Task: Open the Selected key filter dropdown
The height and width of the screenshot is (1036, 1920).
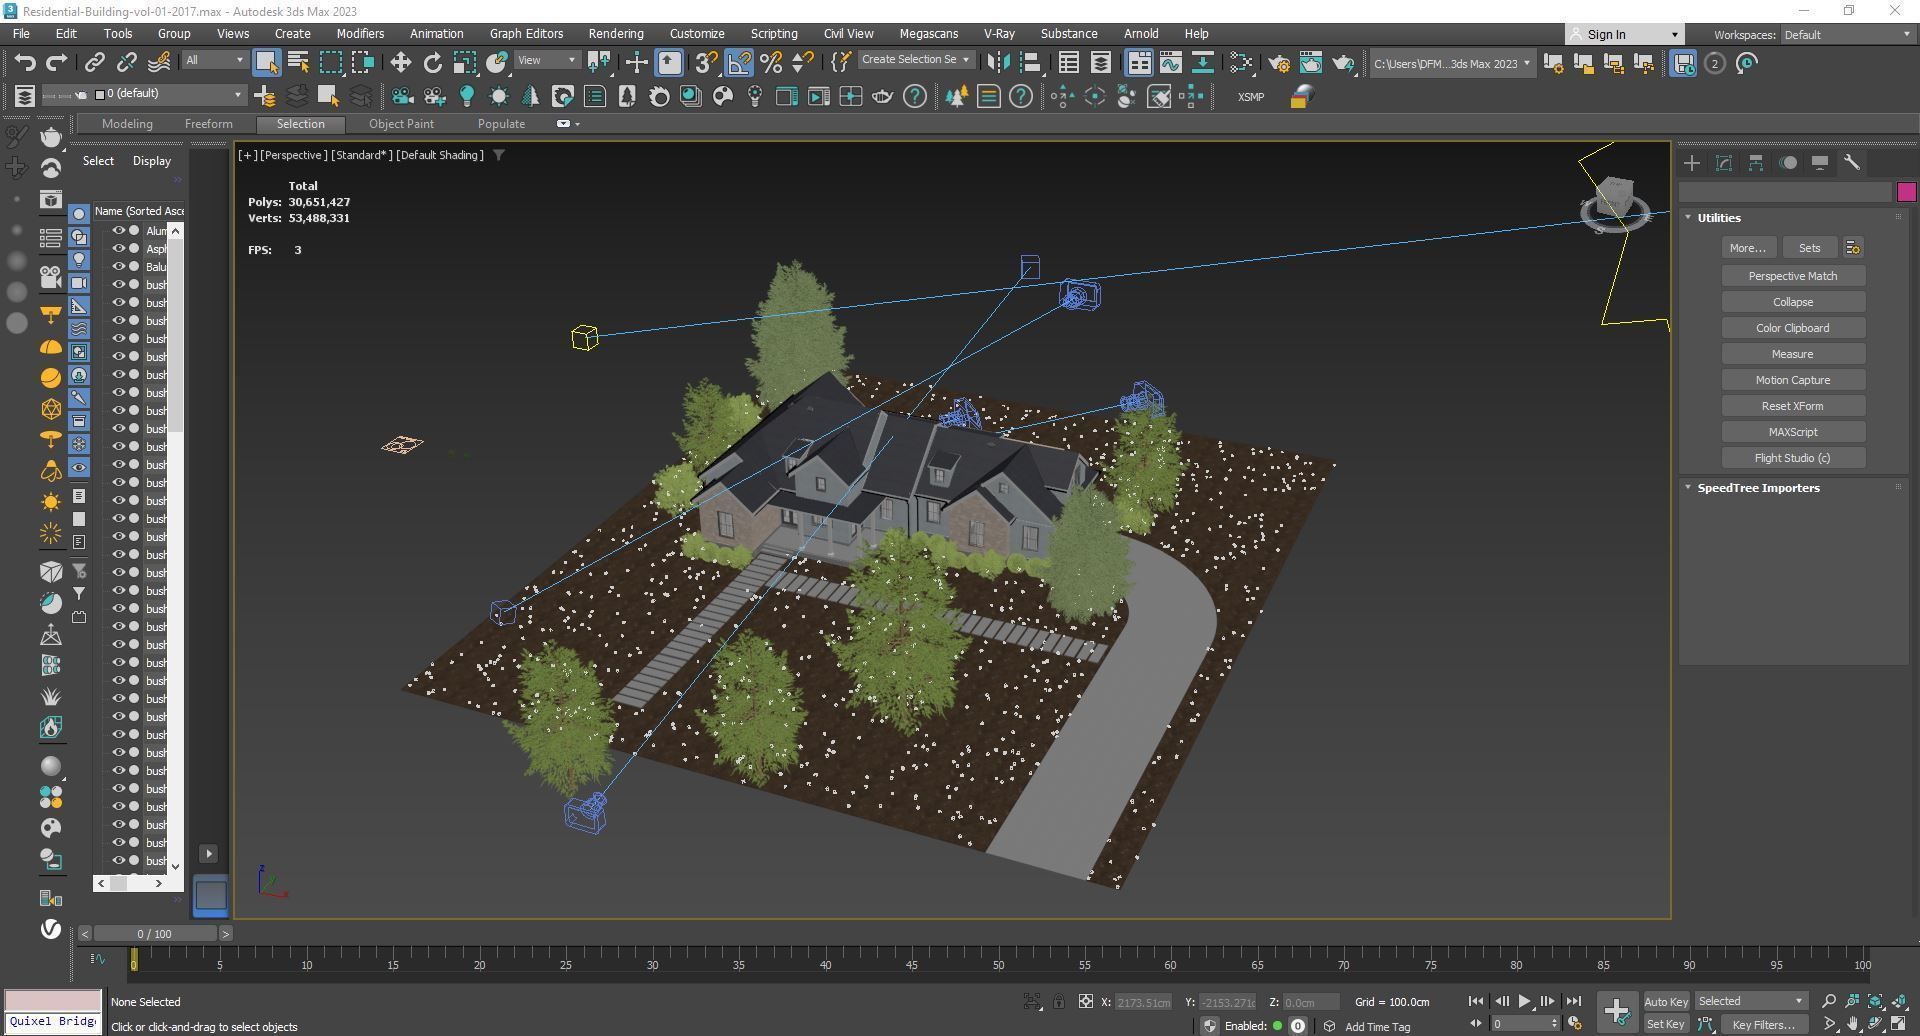Action: [x=1750, y=1001]
